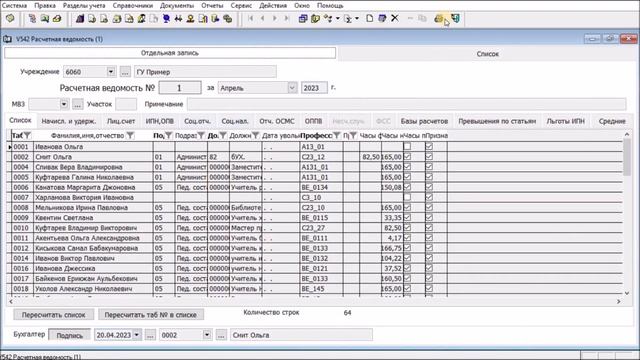Image resolution: width=640 pixels, height=360 pixels.
Task: Open МВЗ dropdown arrow
Action: (x=64, y=104)
